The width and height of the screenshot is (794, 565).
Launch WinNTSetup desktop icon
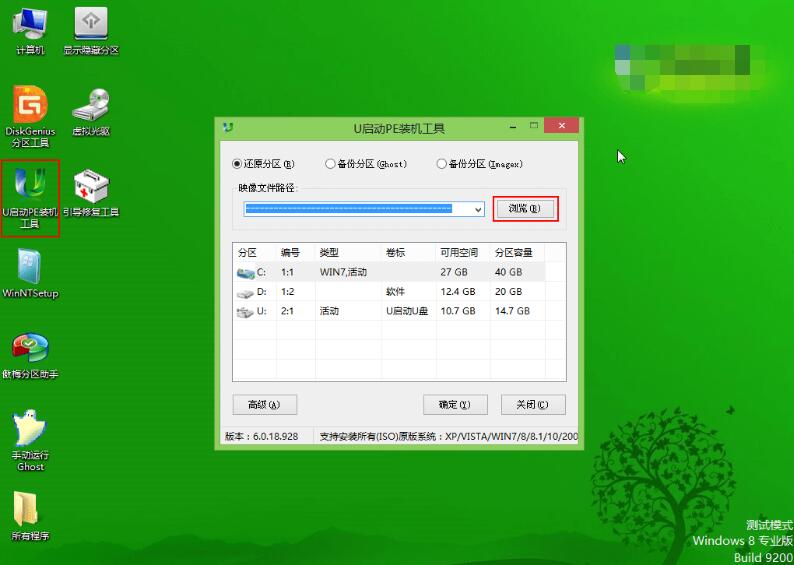pyautogui.click(x=30, y=273)
